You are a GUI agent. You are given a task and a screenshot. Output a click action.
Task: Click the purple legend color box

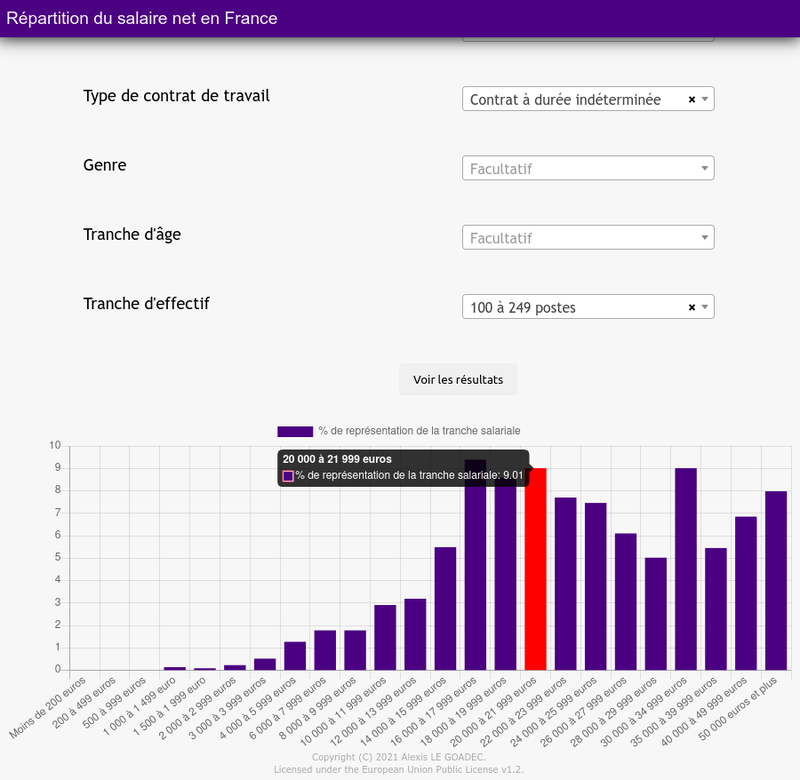pyautogui.click(x=295, y=431)
